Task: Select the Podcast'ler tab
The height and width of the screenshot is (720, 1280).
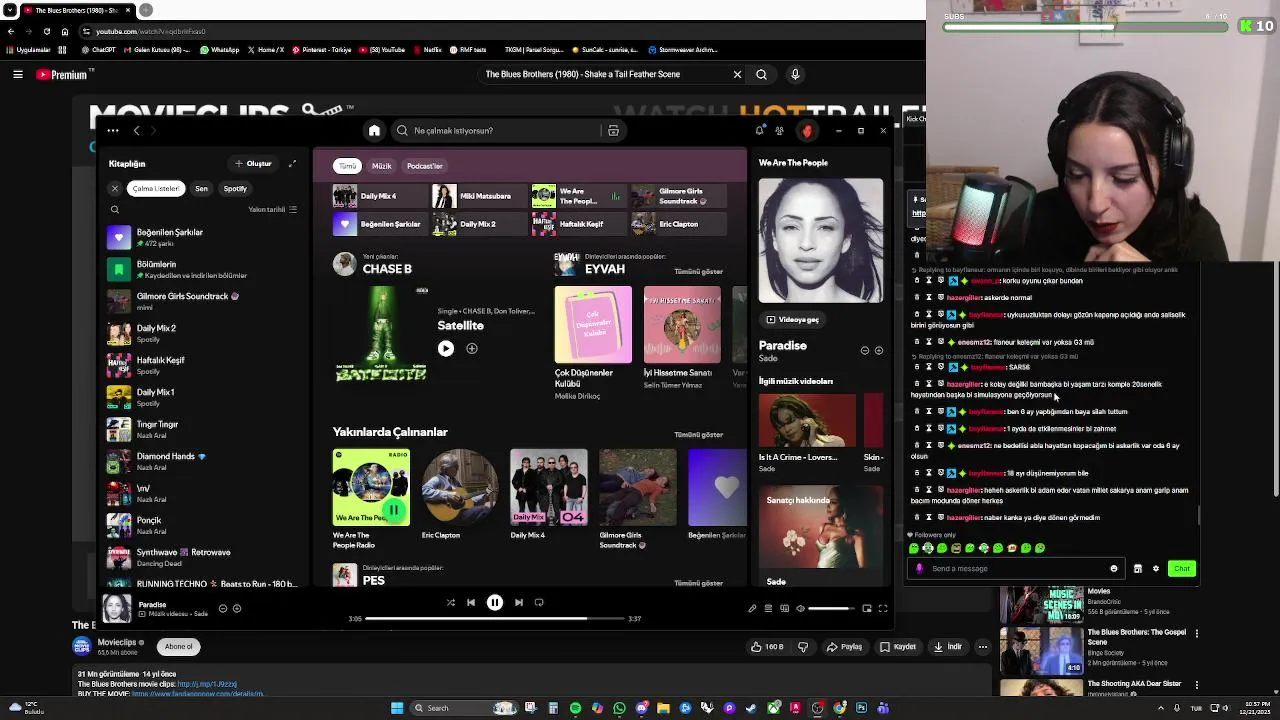Action: tap(424, 166)
